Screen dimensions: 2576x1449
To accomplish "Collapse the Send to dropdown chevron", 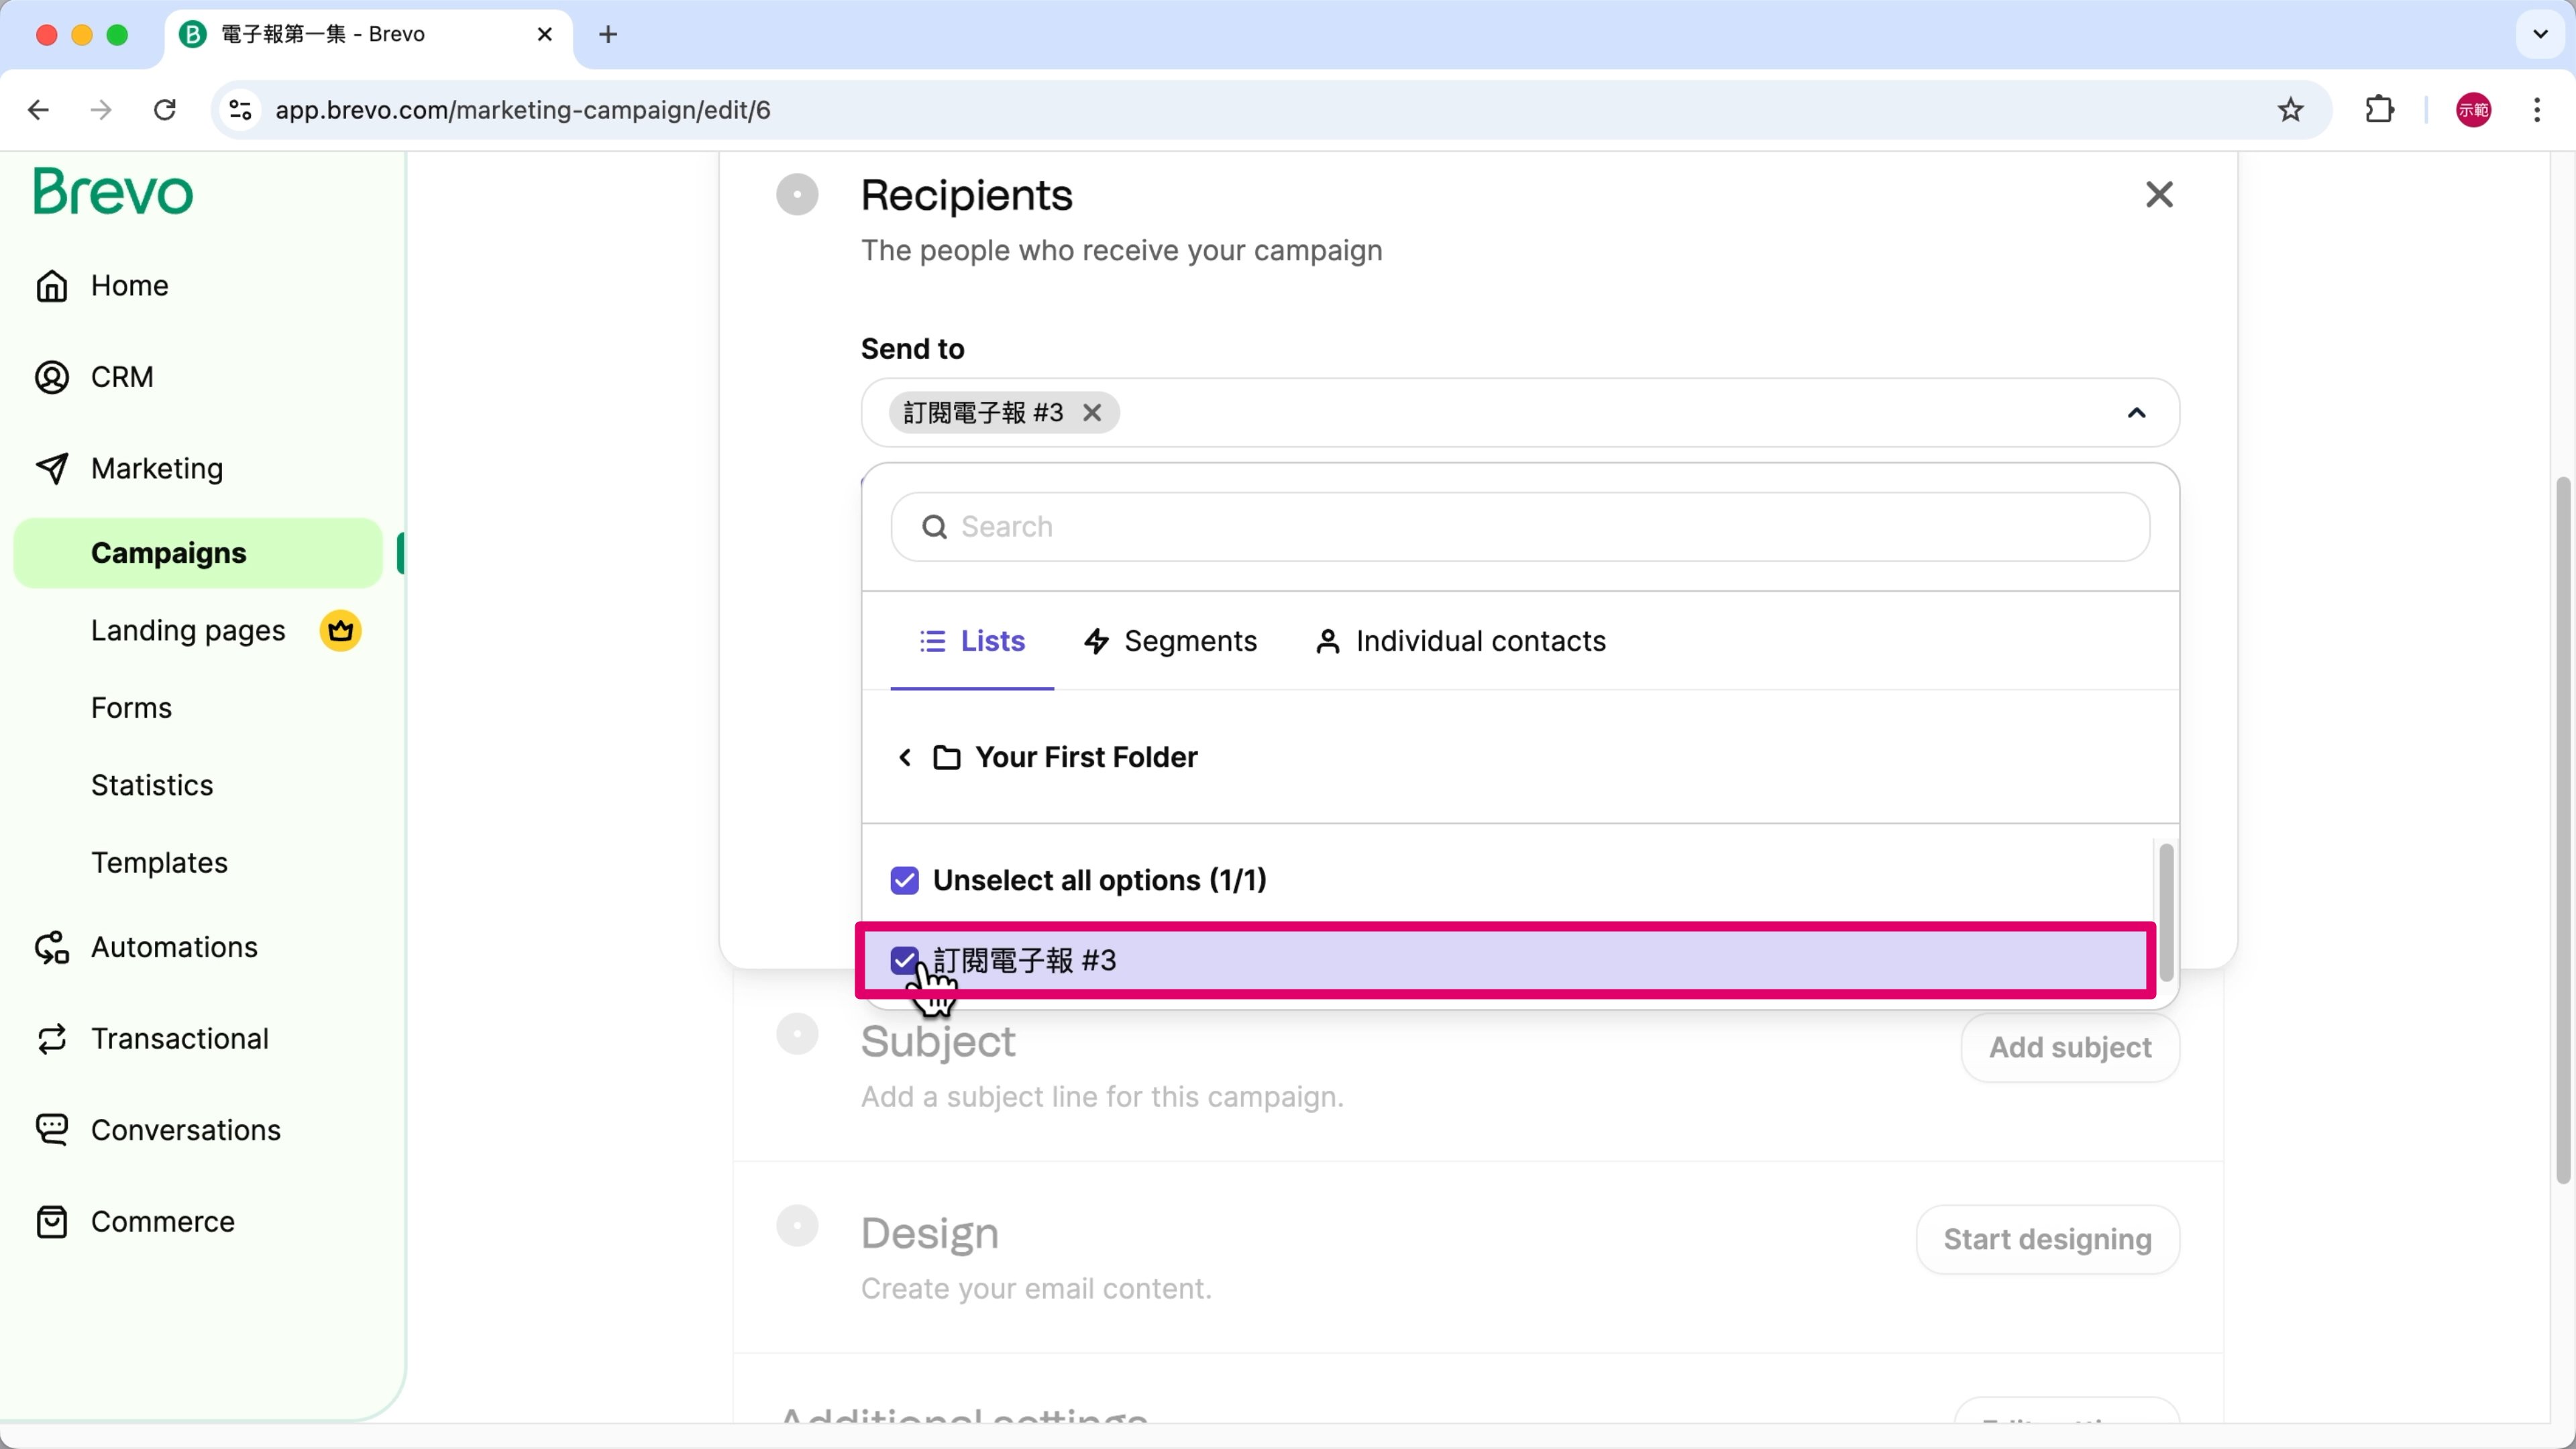I will (2136, 413).
